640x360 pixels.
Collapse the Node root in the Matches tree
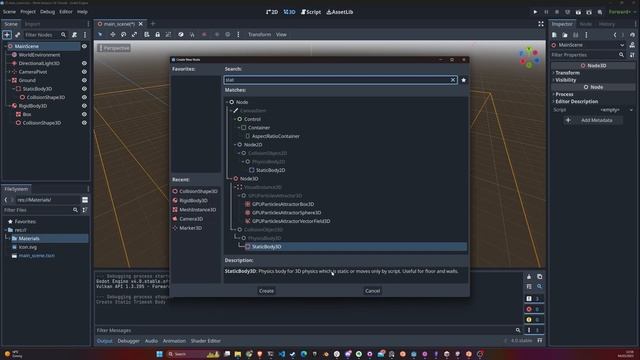(x=227, y=102)
